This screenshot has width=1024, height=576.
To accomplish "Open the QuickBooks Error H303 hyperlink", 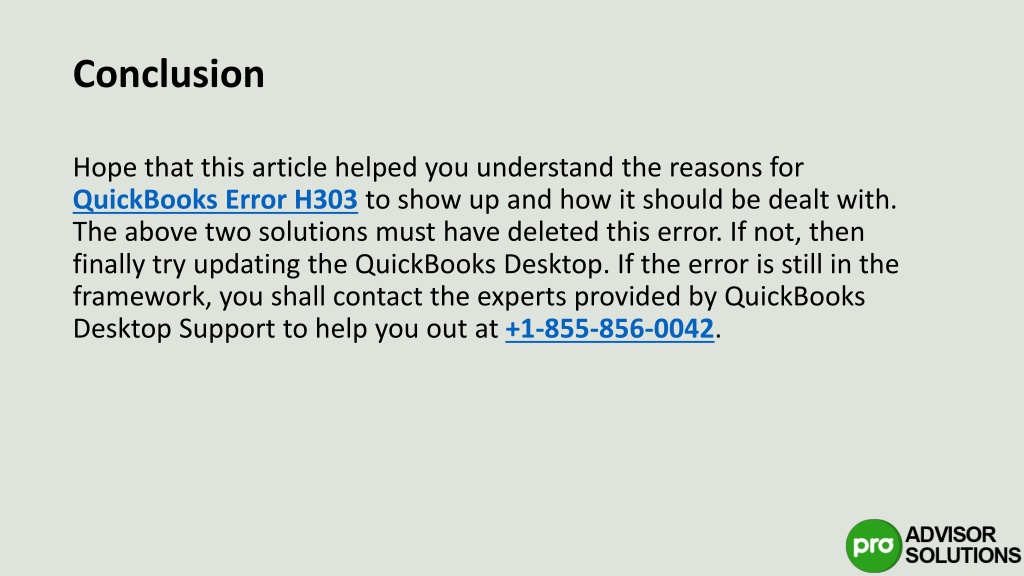I will (215, 200).
